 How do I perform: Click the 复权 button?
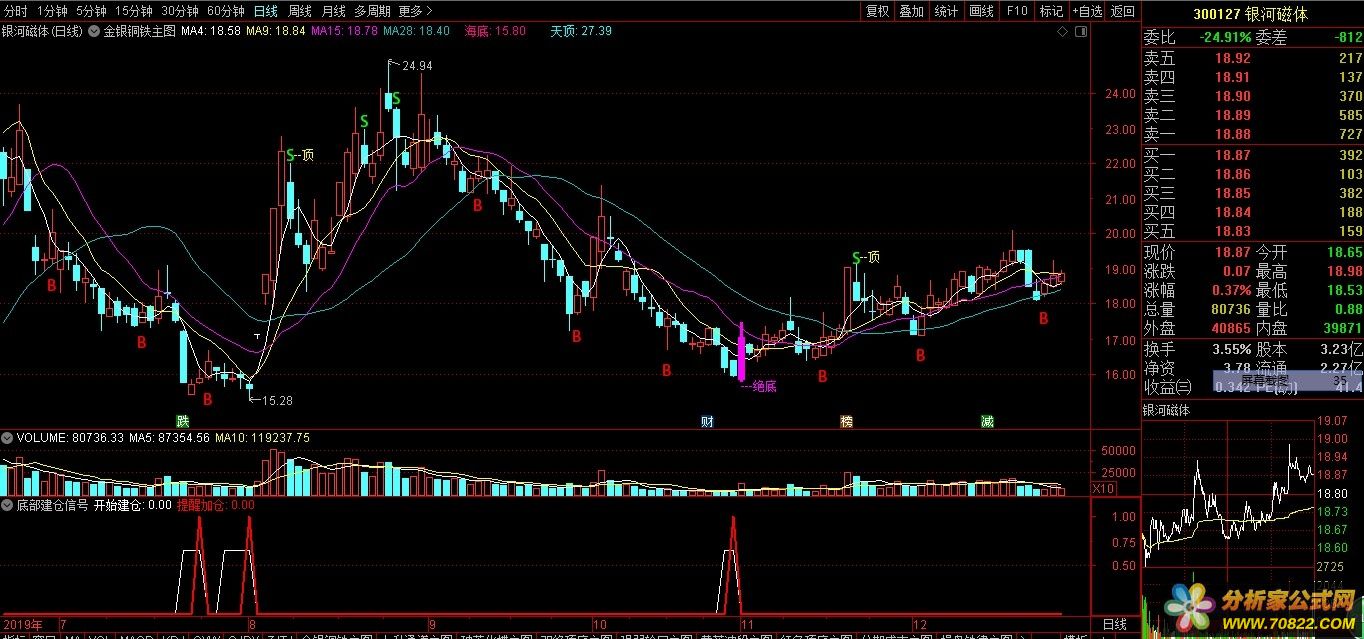pyautogui.click(x=877, y=11)
